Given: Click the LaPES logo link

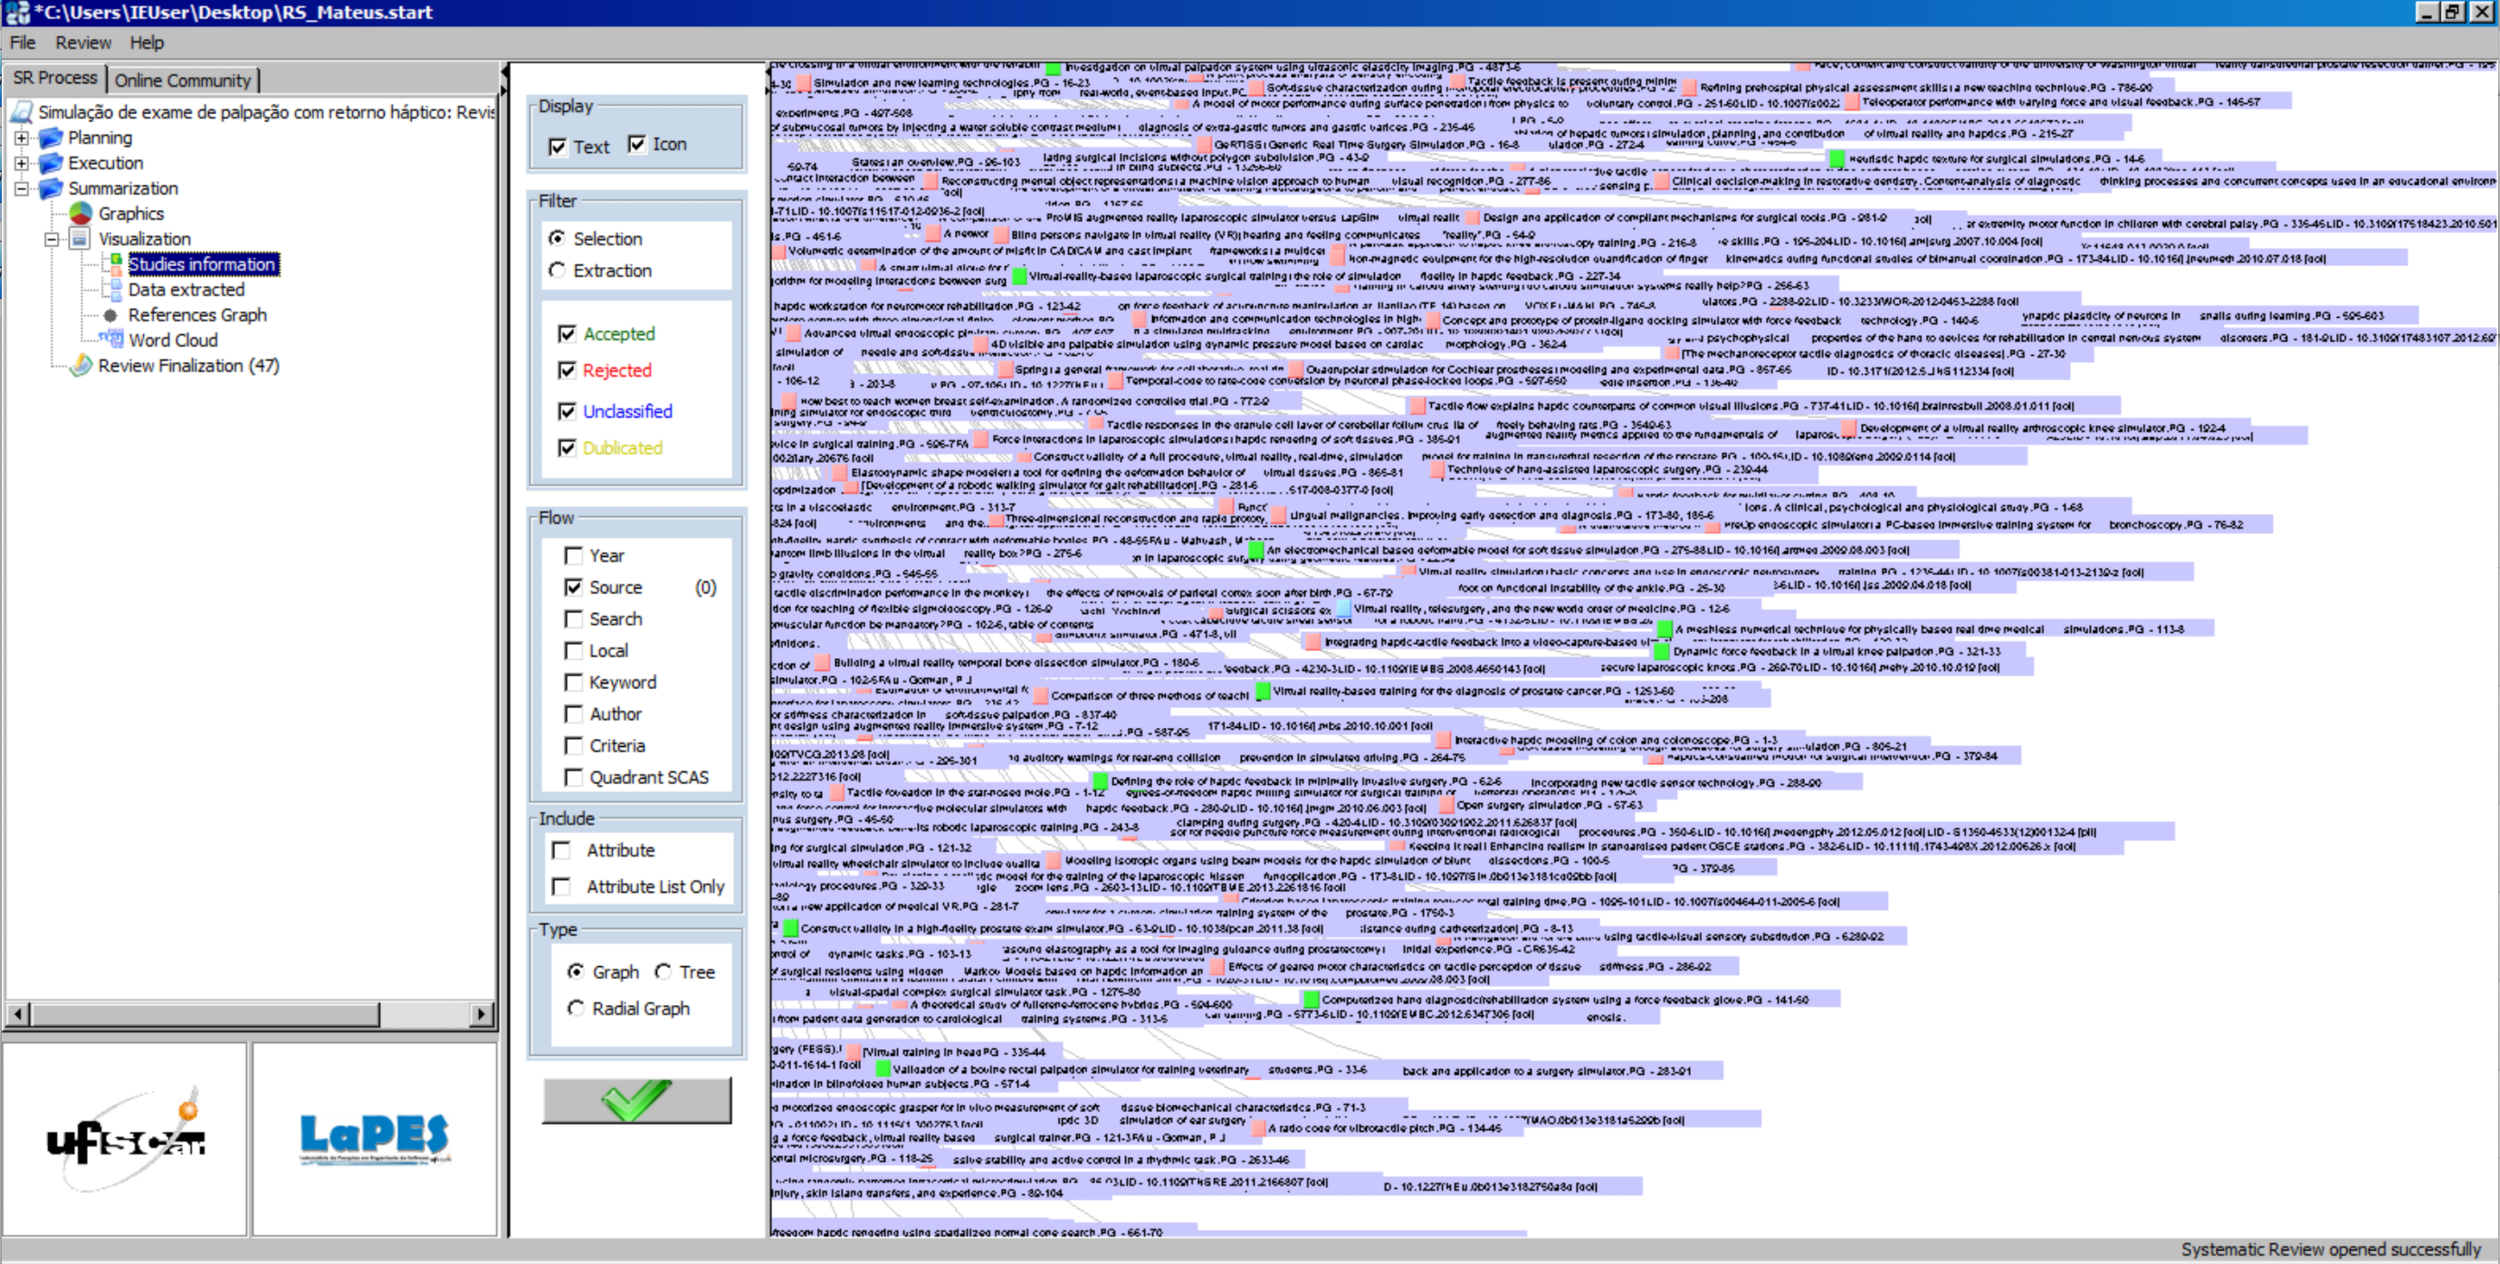Looking at the screenshot, I should click(374, 1138).
